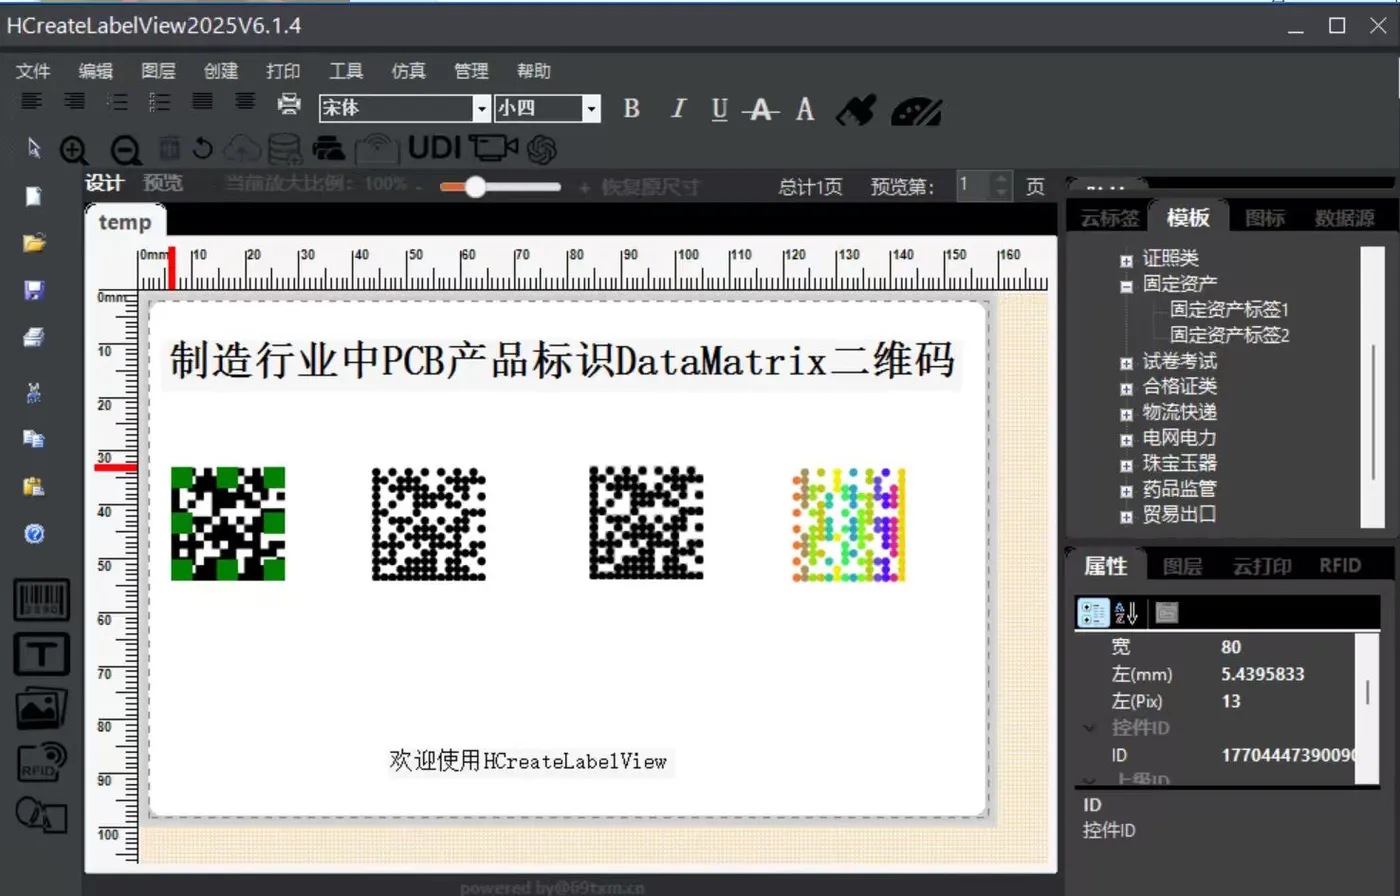Image resolution: width=1400 pixels, height=896 pixels.
Task: Open the 打印 menu
Action: (283, 71)
